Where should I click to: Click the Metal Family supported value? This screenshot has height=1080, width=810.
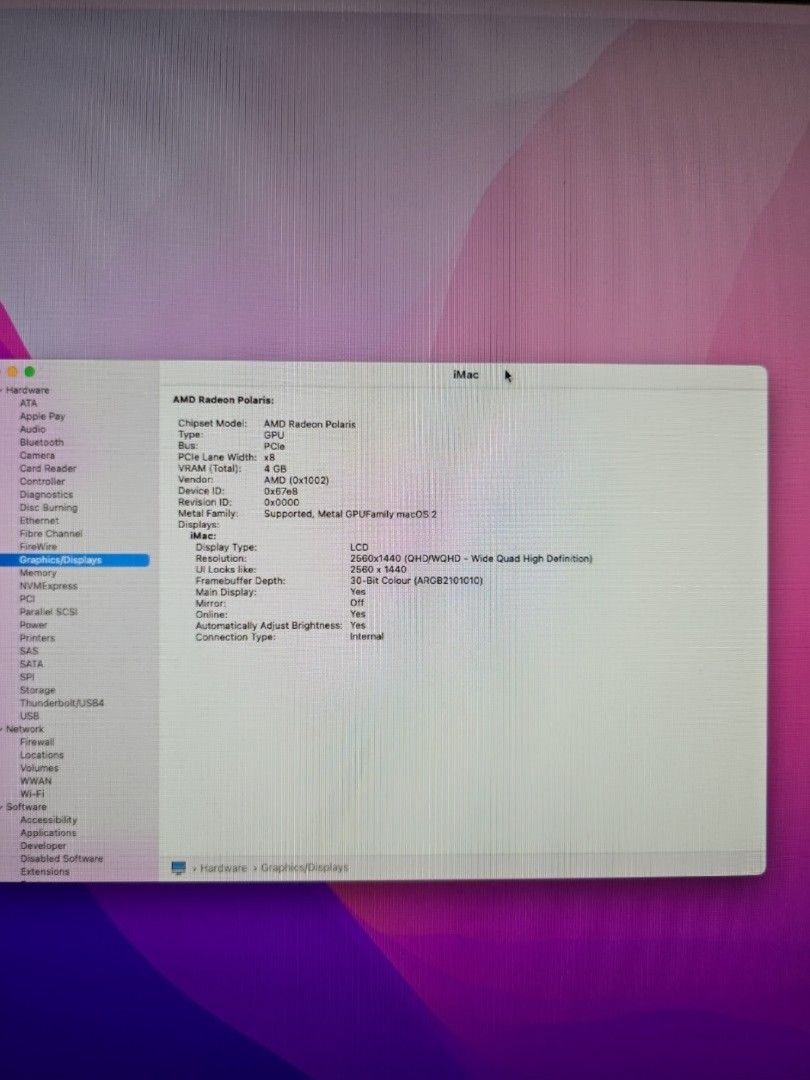coord(351,514)
